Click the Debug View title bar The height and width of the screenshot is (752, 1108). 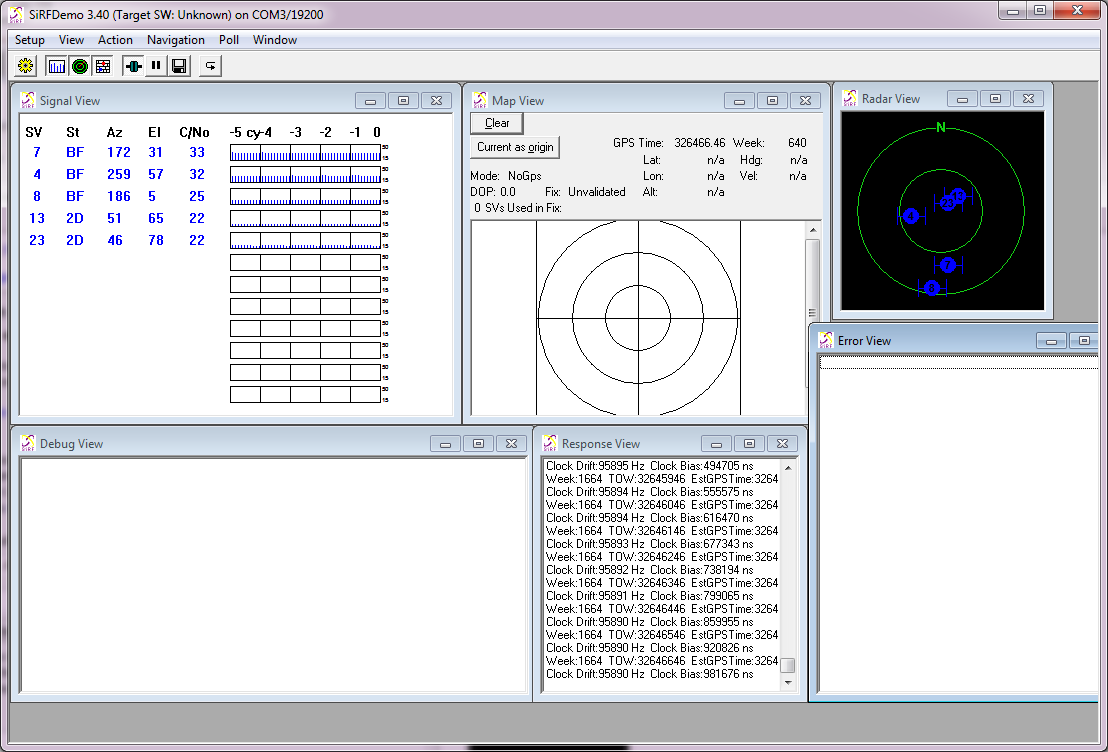pyautogui.click(x=273, y=444)
